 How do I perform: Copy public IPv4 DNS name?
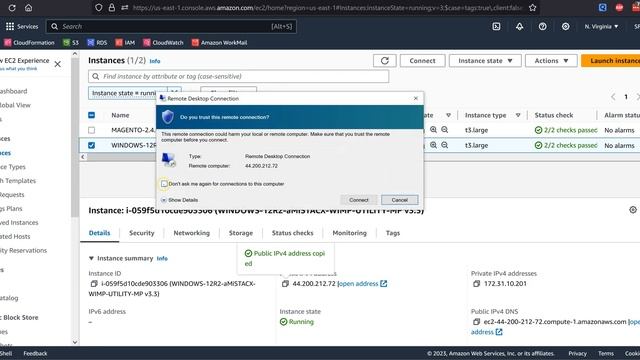coord(476,322)
